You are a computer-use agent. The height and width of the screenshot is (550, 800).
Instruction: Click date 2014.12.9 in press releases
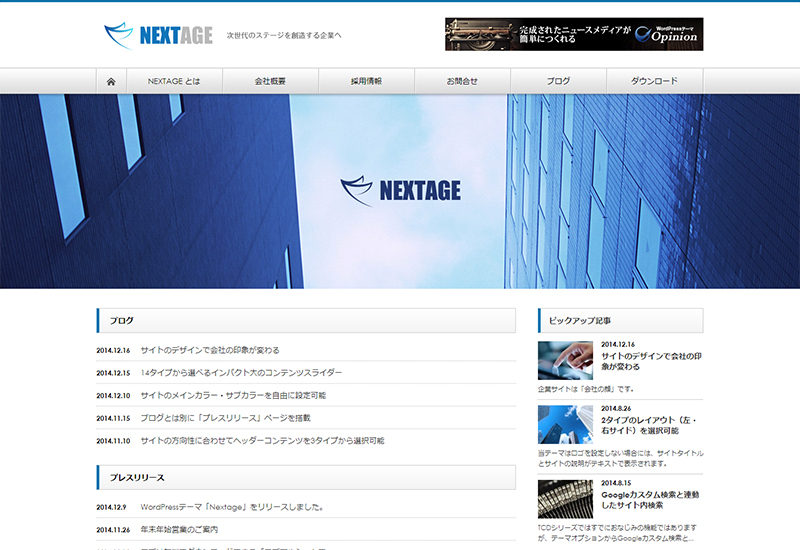point(111,507)
